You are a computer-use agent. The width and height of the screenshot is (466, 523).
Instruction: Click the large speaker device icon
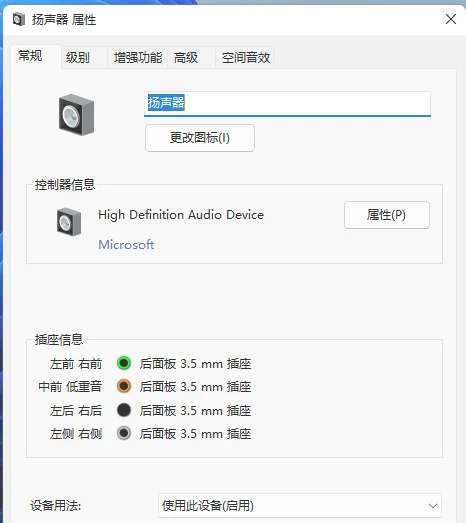(x=76, y=115)
